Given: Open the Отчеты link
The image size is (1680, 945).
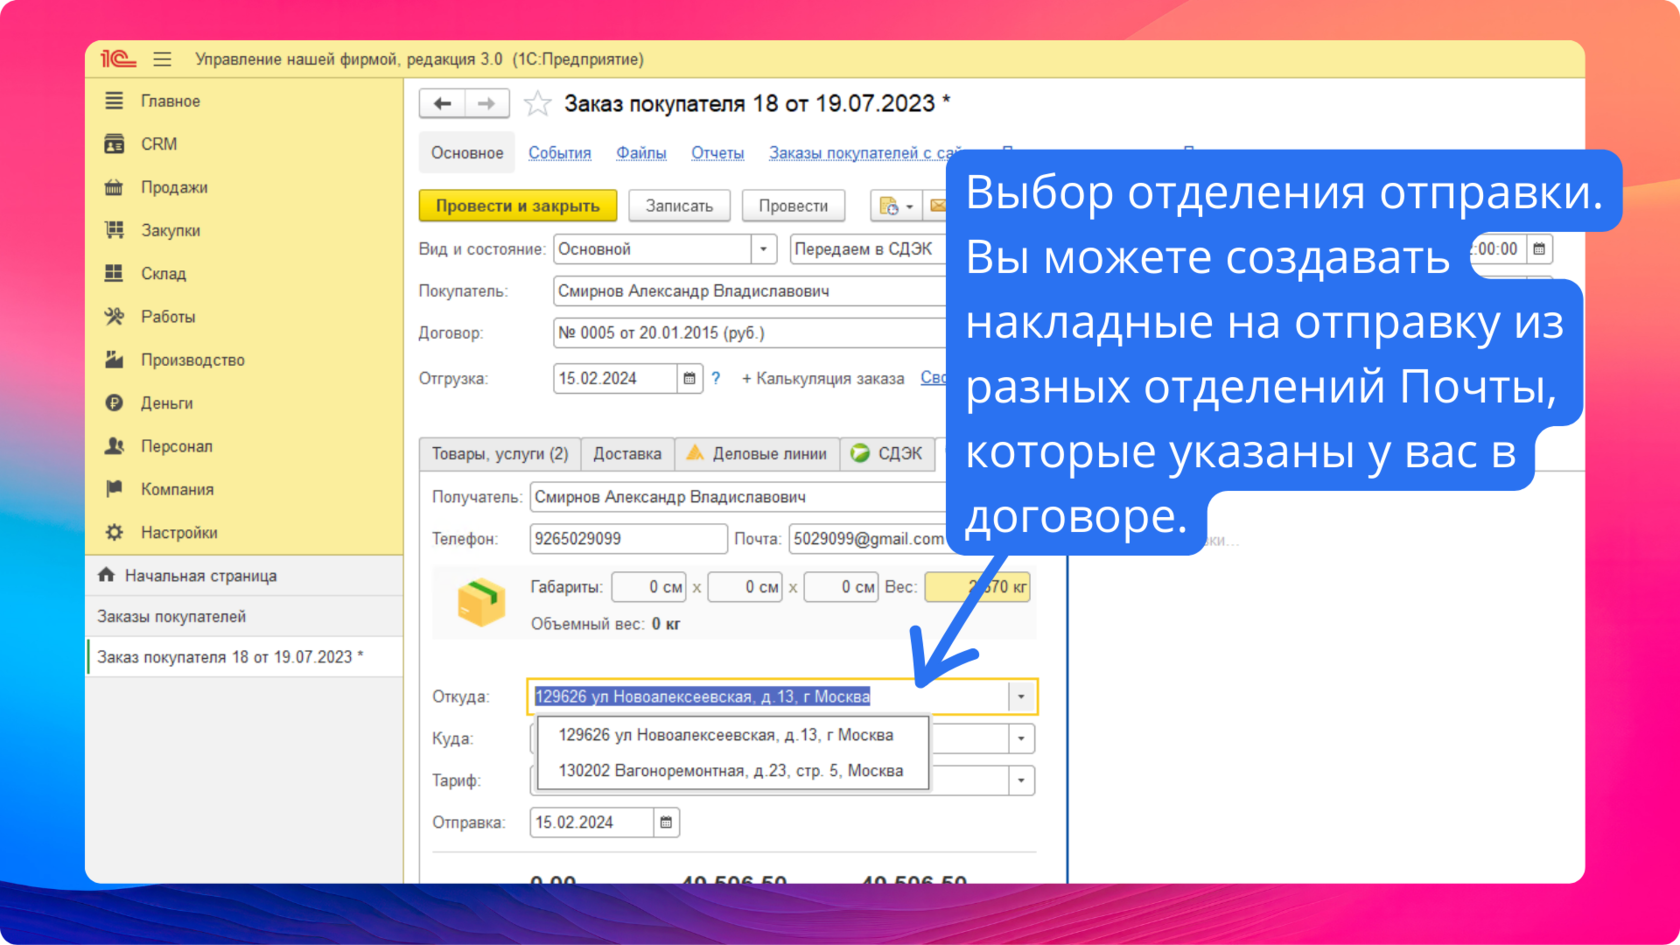Looking at the screenshot, I should [x=718, y=153].
